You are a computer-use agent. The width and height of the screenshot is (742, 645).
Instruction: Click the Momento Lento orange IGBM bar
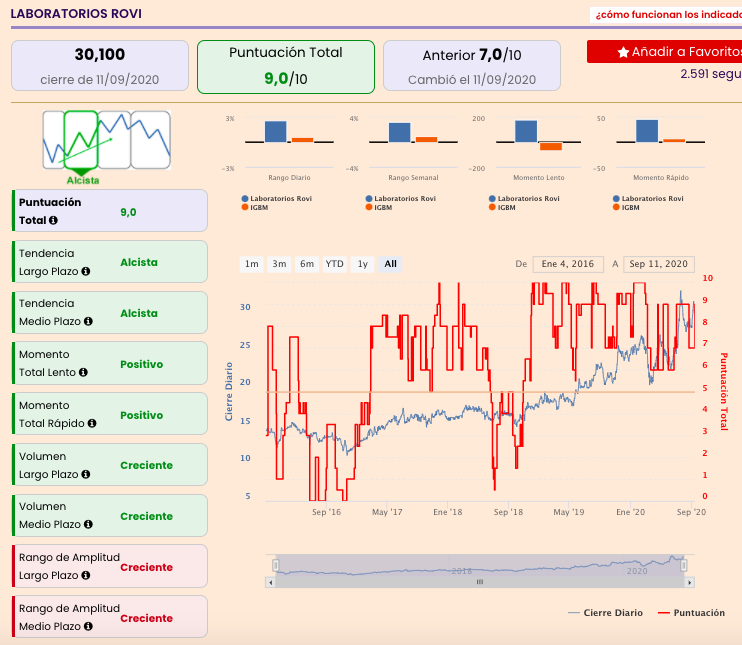(551, 146)
